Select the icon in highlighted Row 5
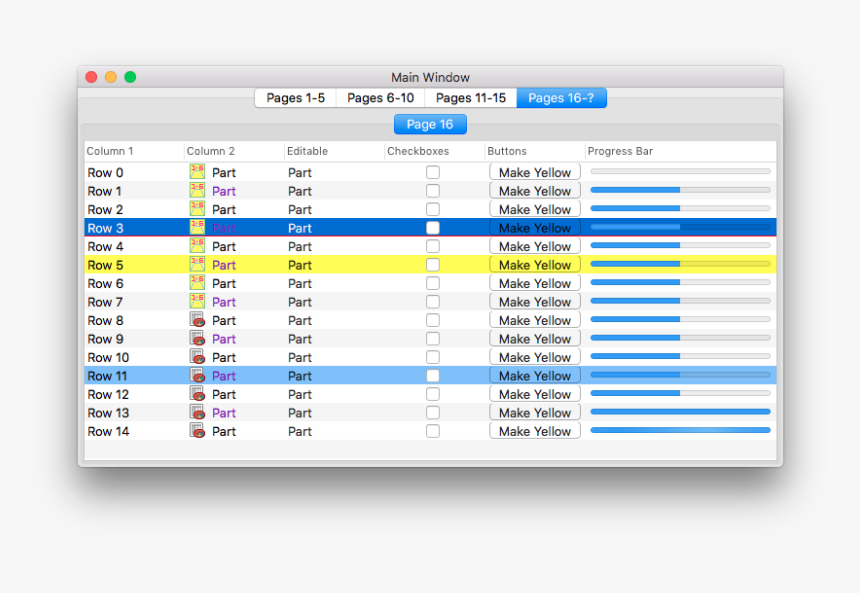 pos(197,265)
